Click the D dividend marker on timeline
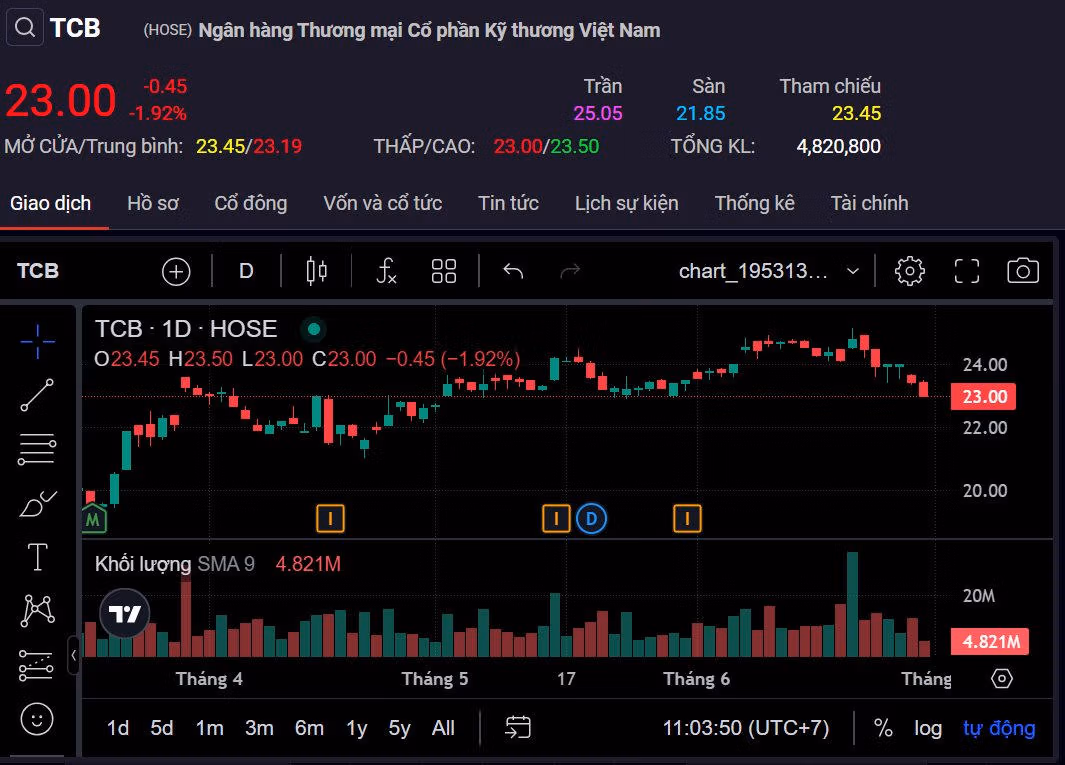1065x765 pixels. 592,518
